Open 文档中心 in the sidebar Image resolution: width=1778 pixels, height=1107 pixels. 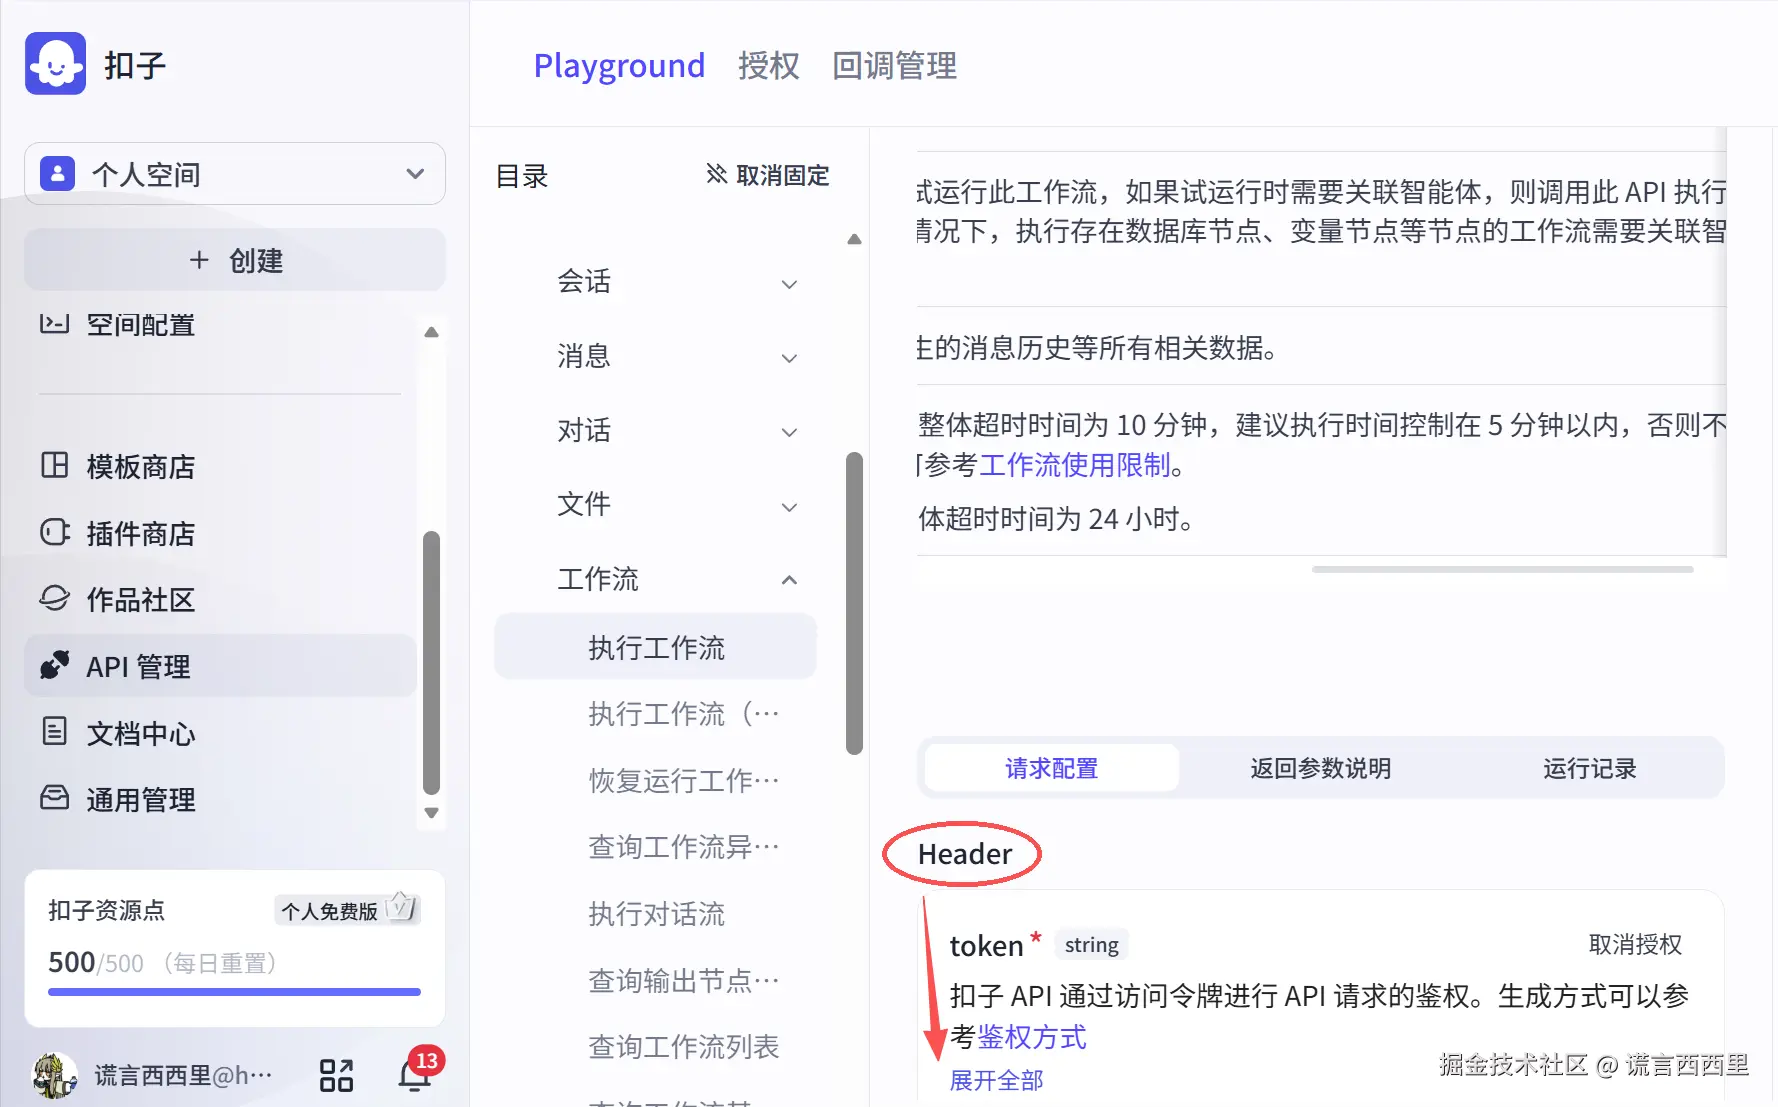coord(220,732)
